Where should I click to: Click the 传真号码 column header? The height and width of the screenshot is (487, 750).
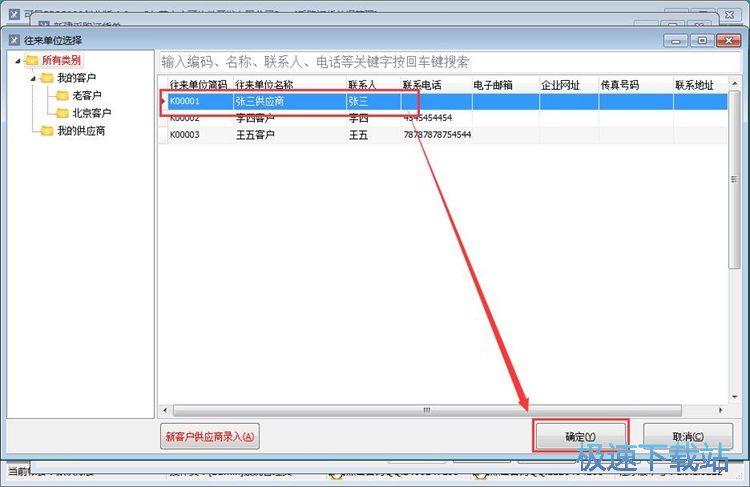click(636, 85)
